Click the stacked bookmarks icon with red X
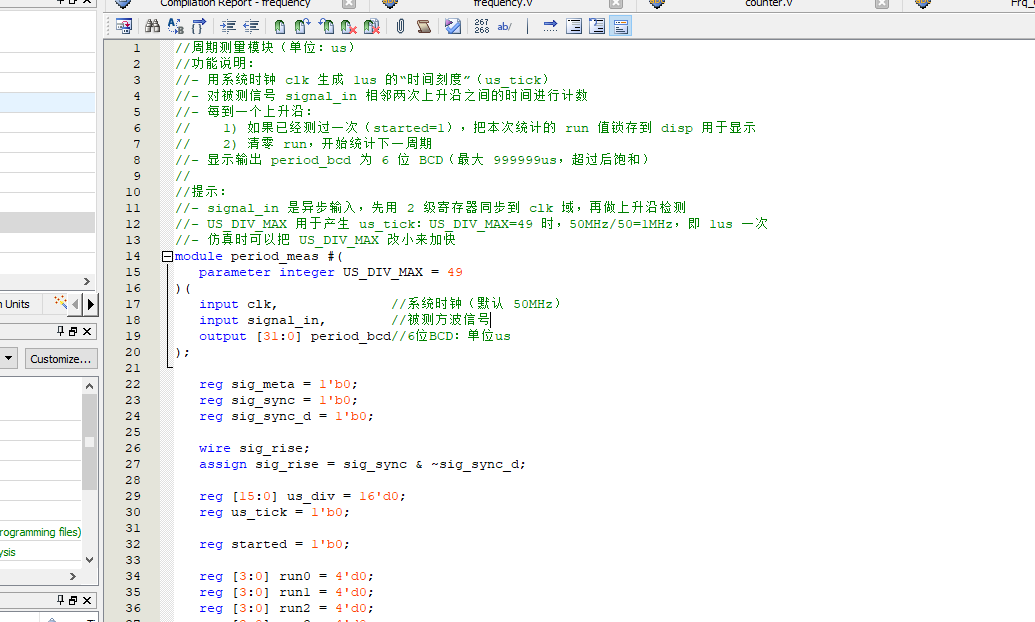1035x622 pixels. (372, 26)
